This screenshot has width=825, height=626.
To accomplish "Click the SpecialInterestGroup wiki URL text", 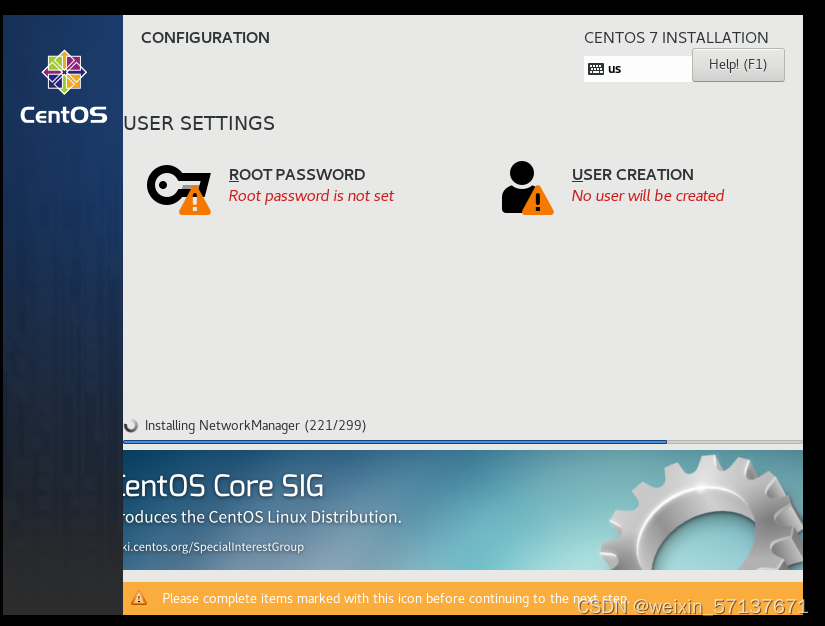I will coord(214,547).
